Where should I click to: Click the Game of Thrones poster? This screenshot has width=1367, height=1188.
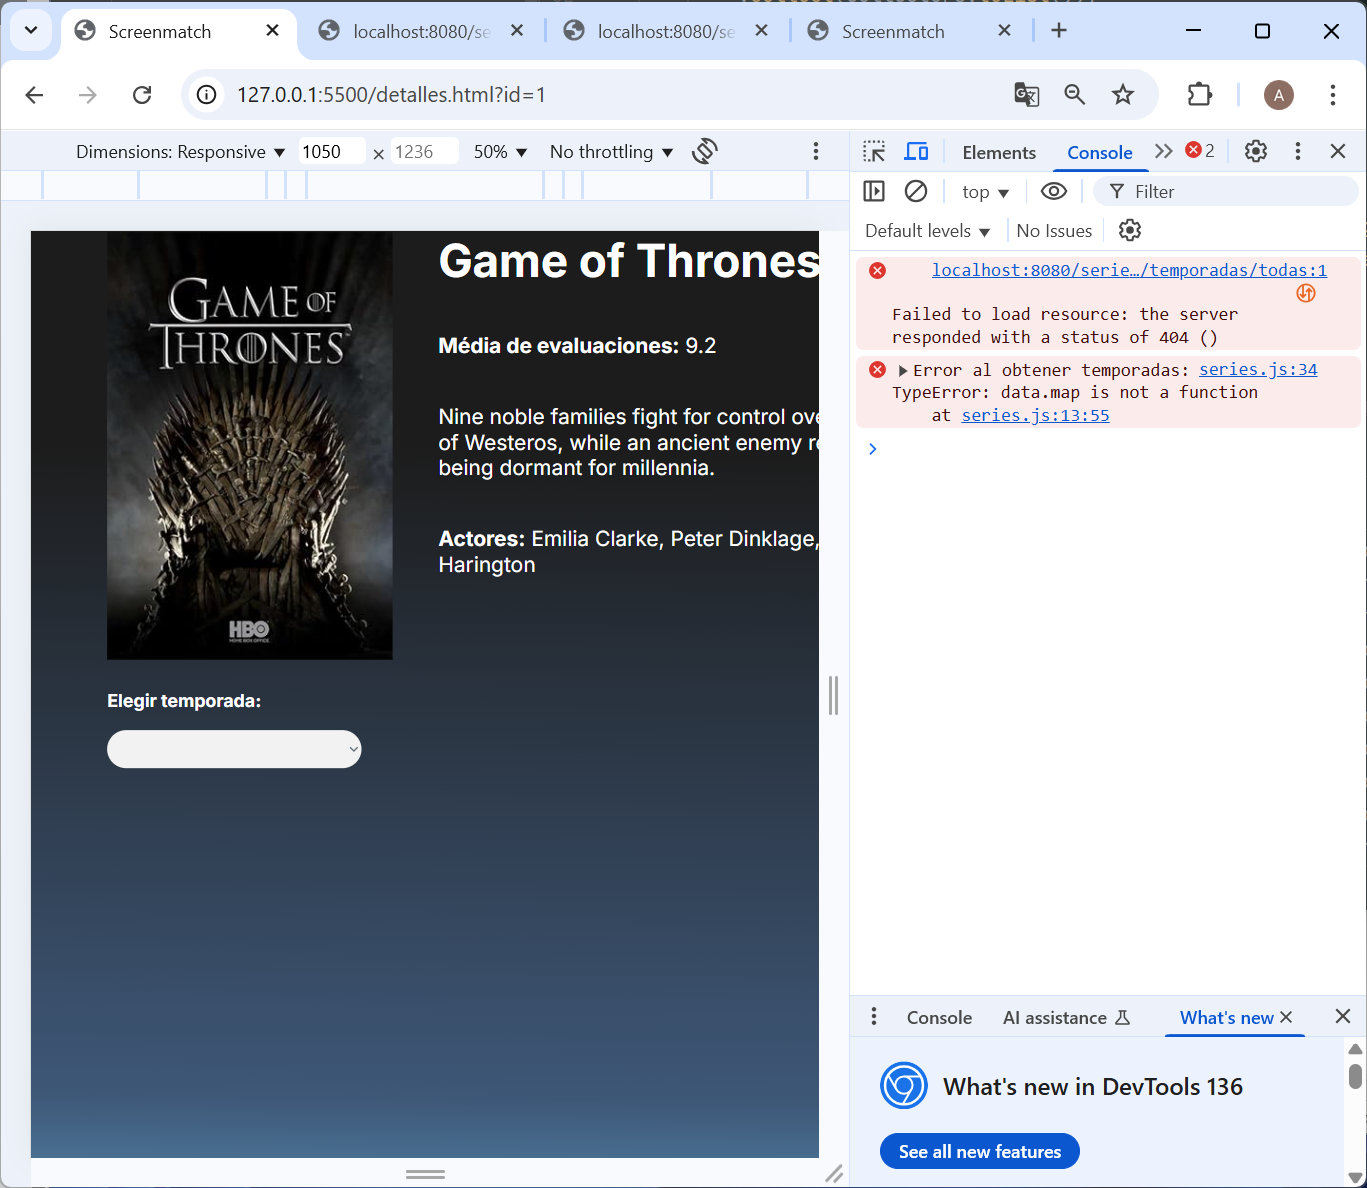(250, 446)
